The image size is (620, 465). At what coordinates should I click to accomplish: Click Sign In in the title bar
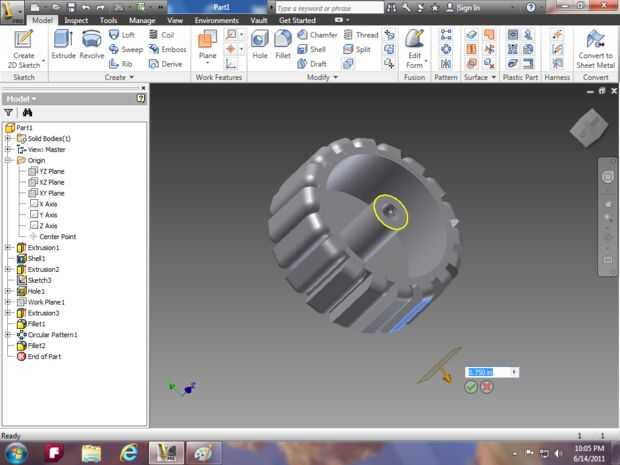click(x=464, y=8)
